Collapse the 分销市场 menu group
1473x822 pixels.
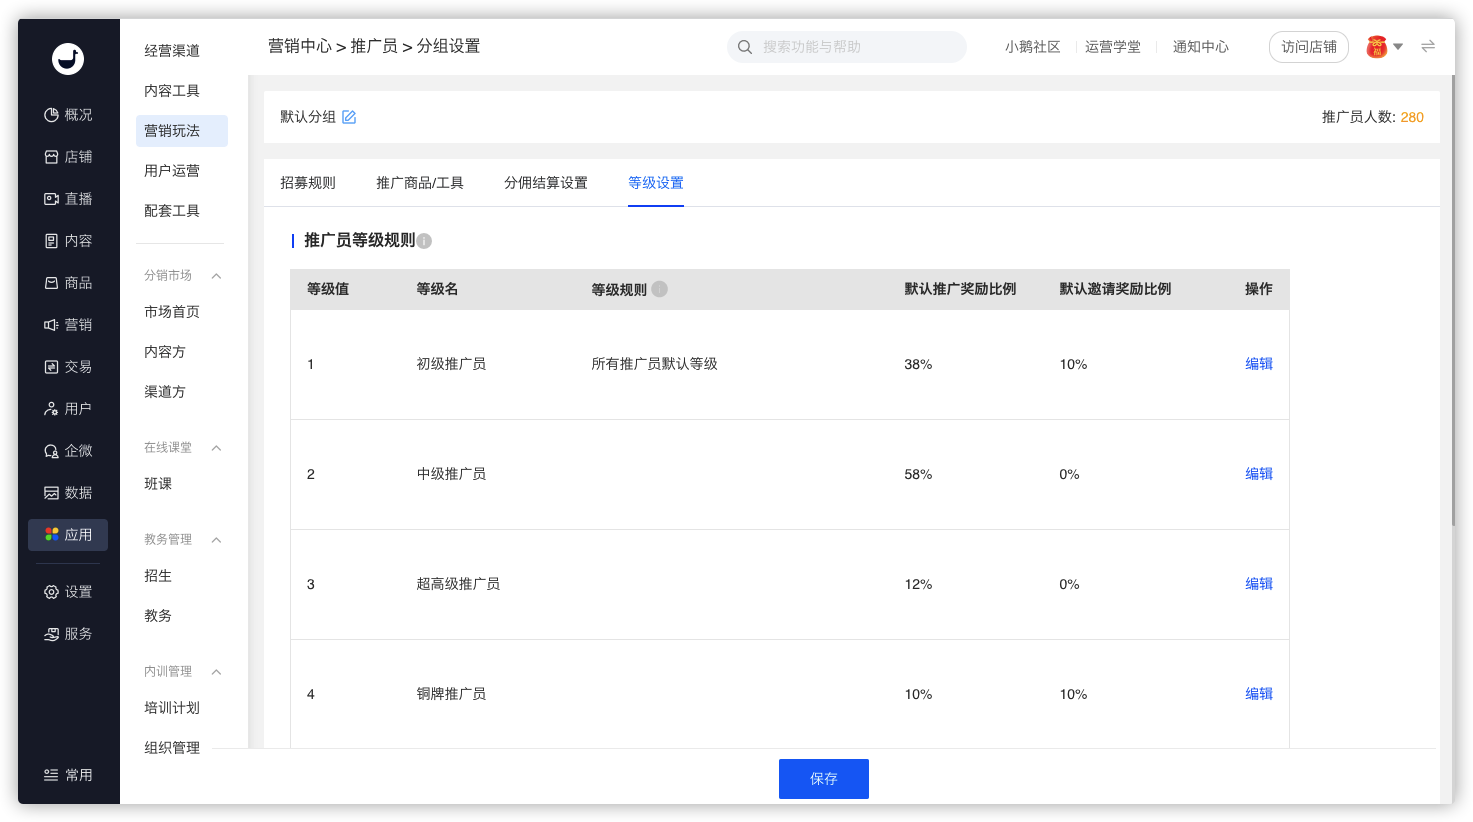click(x=216, y=276)
